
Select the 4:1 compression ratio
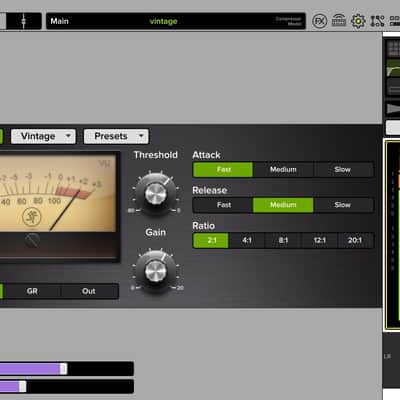[x=247, y=240]
